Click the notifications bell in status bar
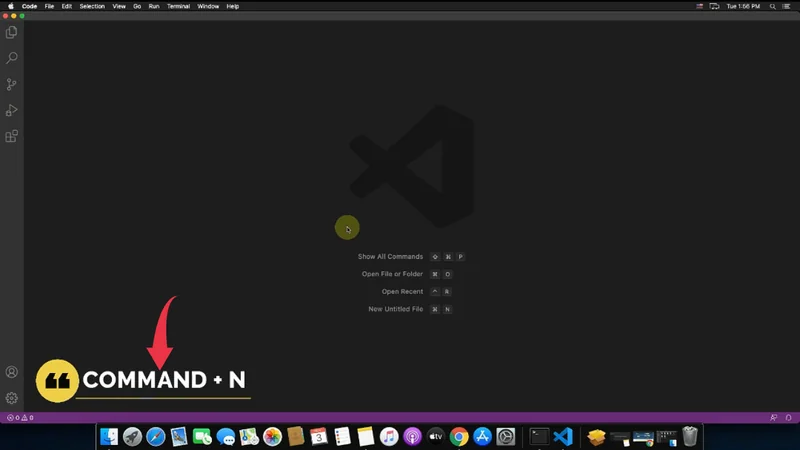Viewport: 800px width, 450px height. (x=789, y=417)
